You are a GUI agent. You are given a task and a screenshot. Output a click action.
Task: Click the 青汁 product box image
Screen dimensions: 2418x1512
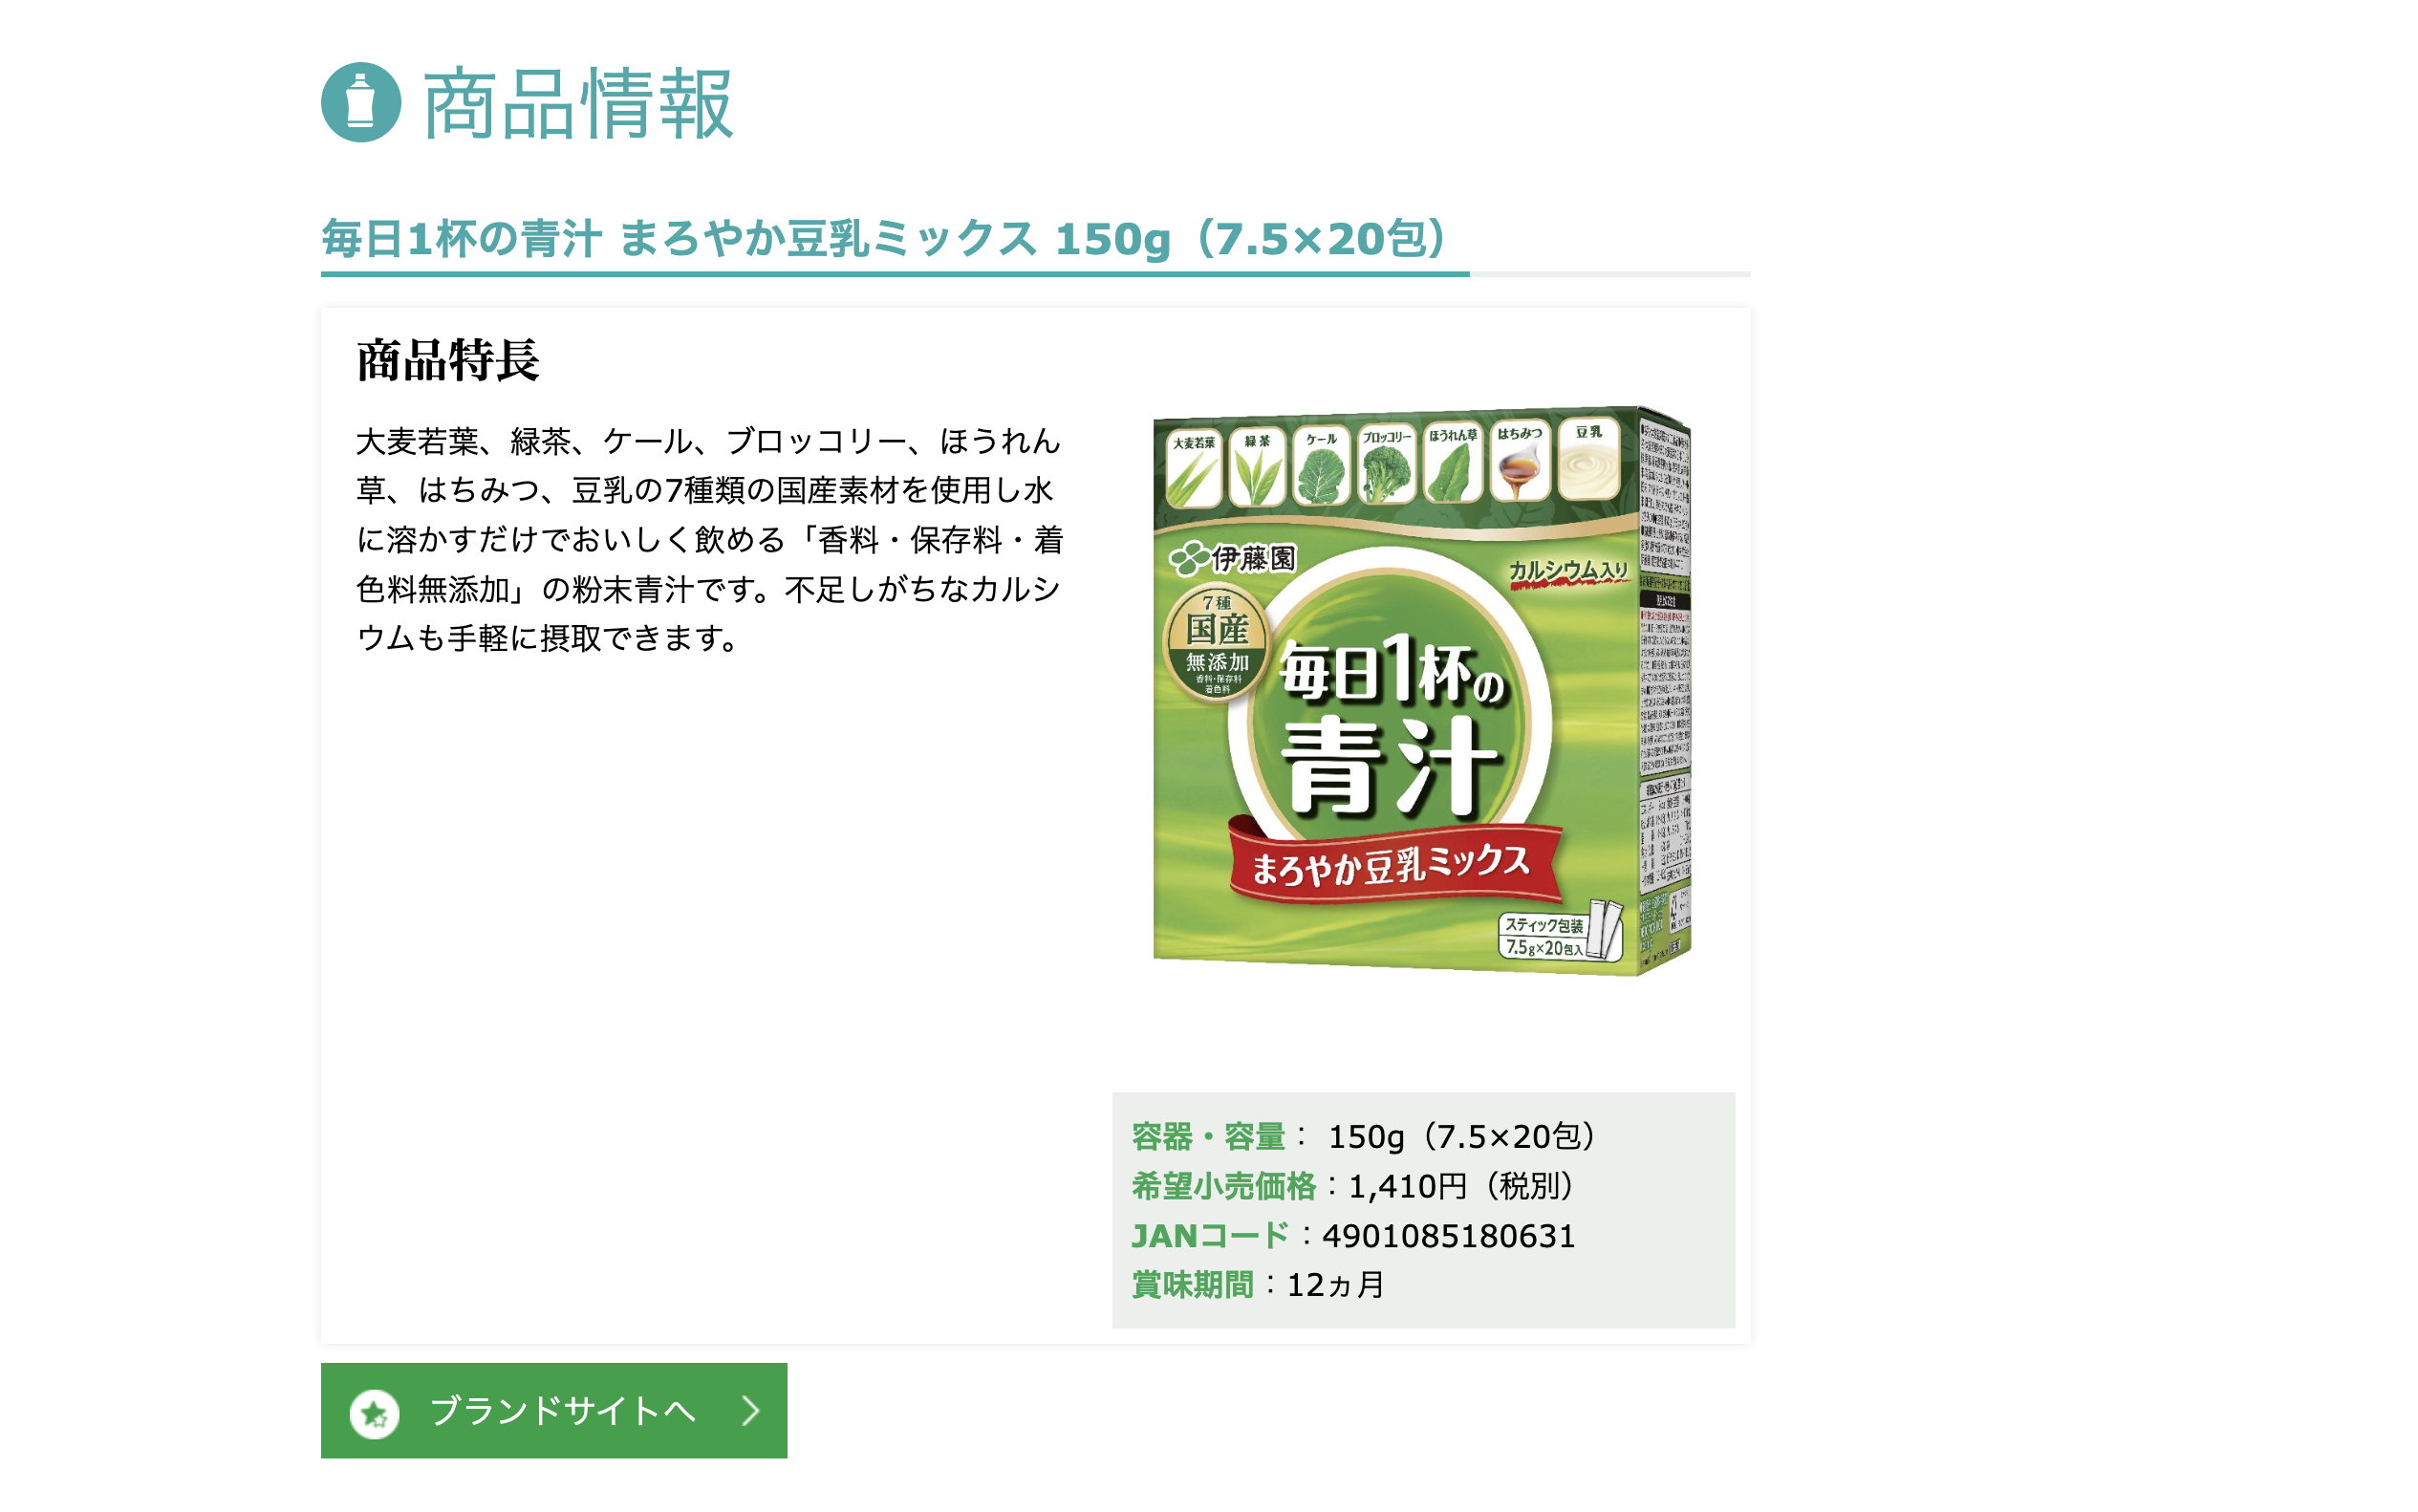click(1422, 690)
